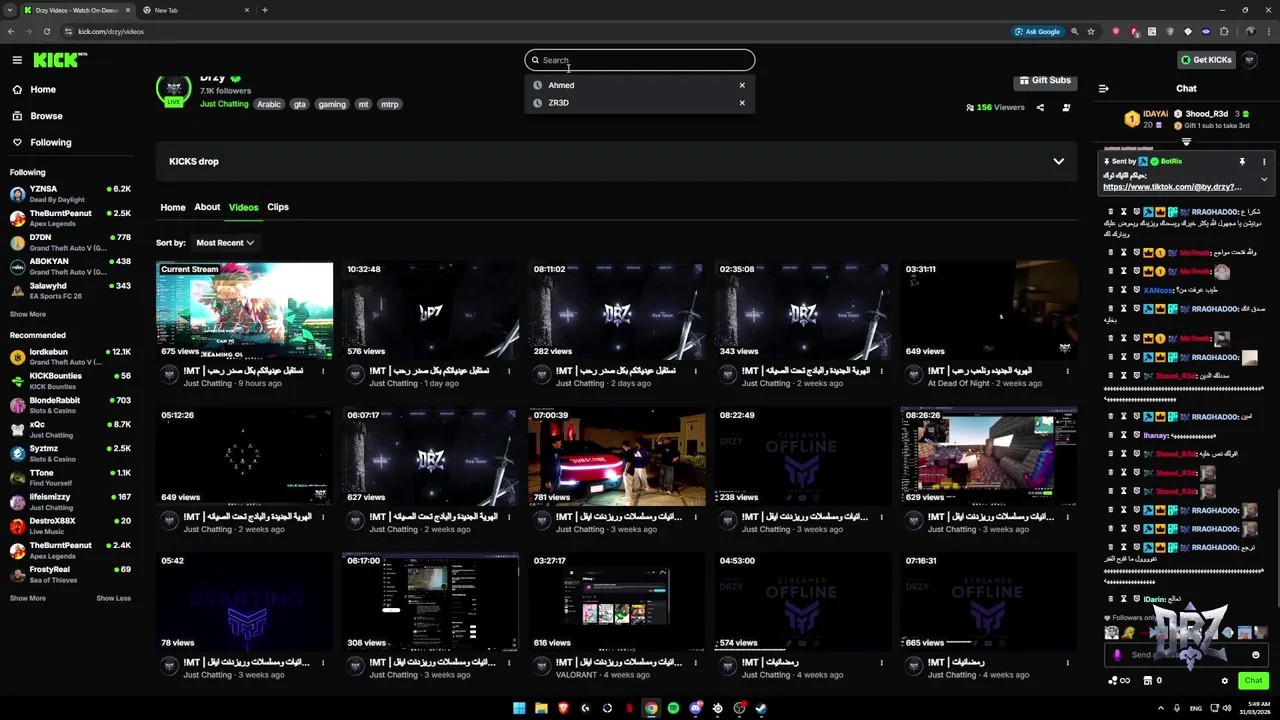Remove Ahmed from search history
This screenshot has height=720, width=1280.
(742, 85)
